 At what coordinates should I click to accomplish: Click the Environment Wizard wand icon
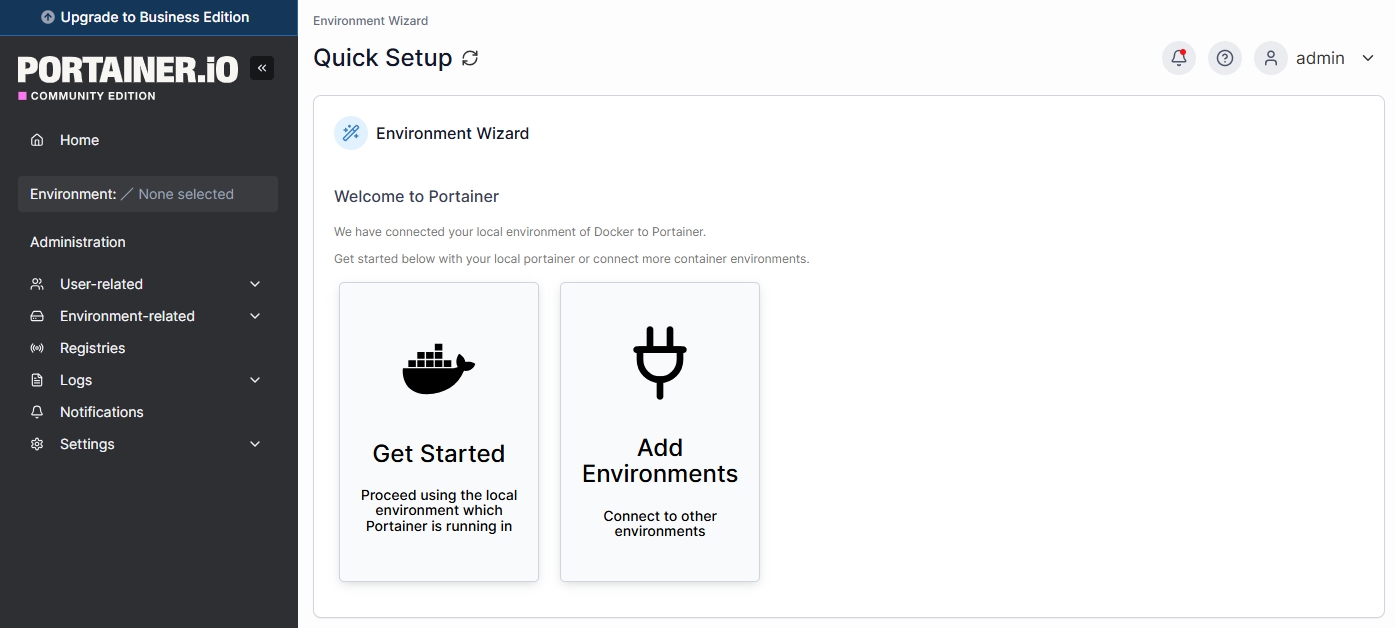pos(351,133)
